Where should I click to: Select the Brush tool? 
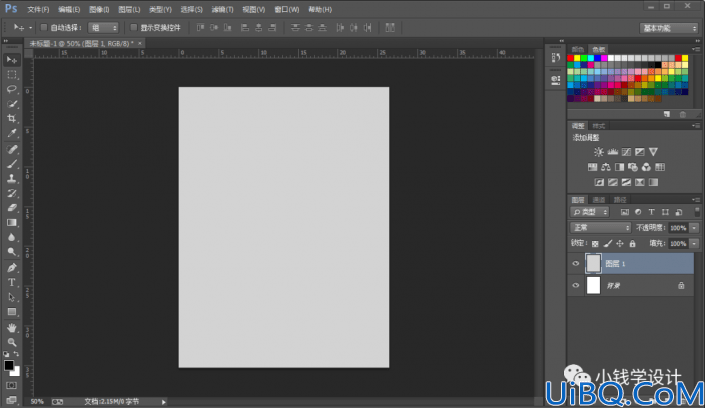12,164
